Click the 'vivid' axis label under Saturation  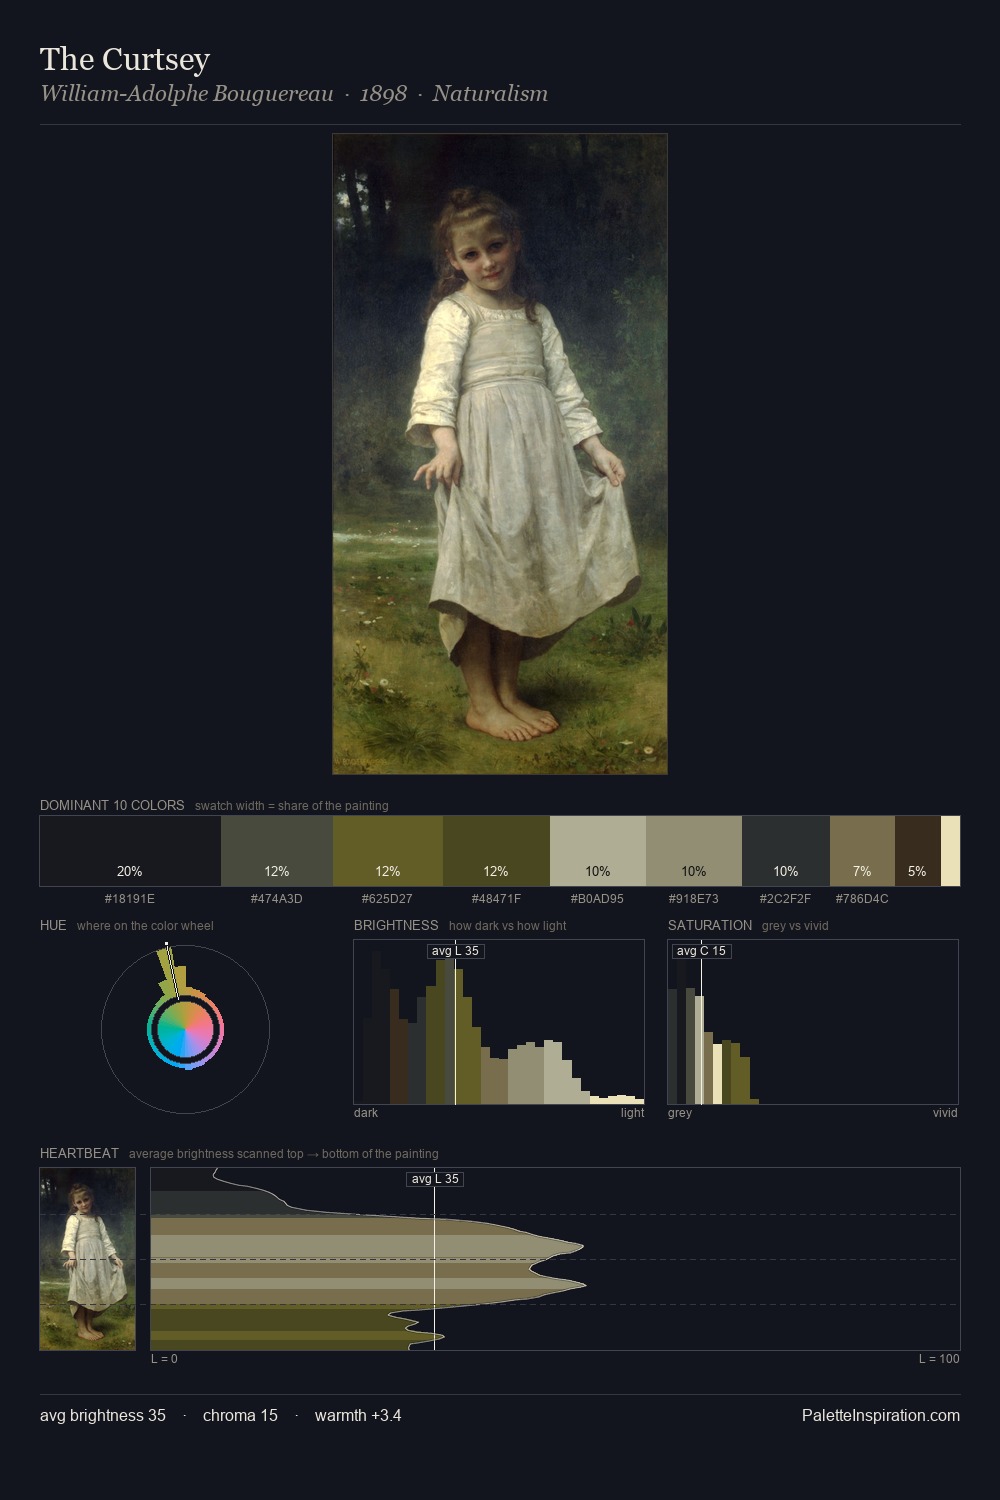[945, 1113]
